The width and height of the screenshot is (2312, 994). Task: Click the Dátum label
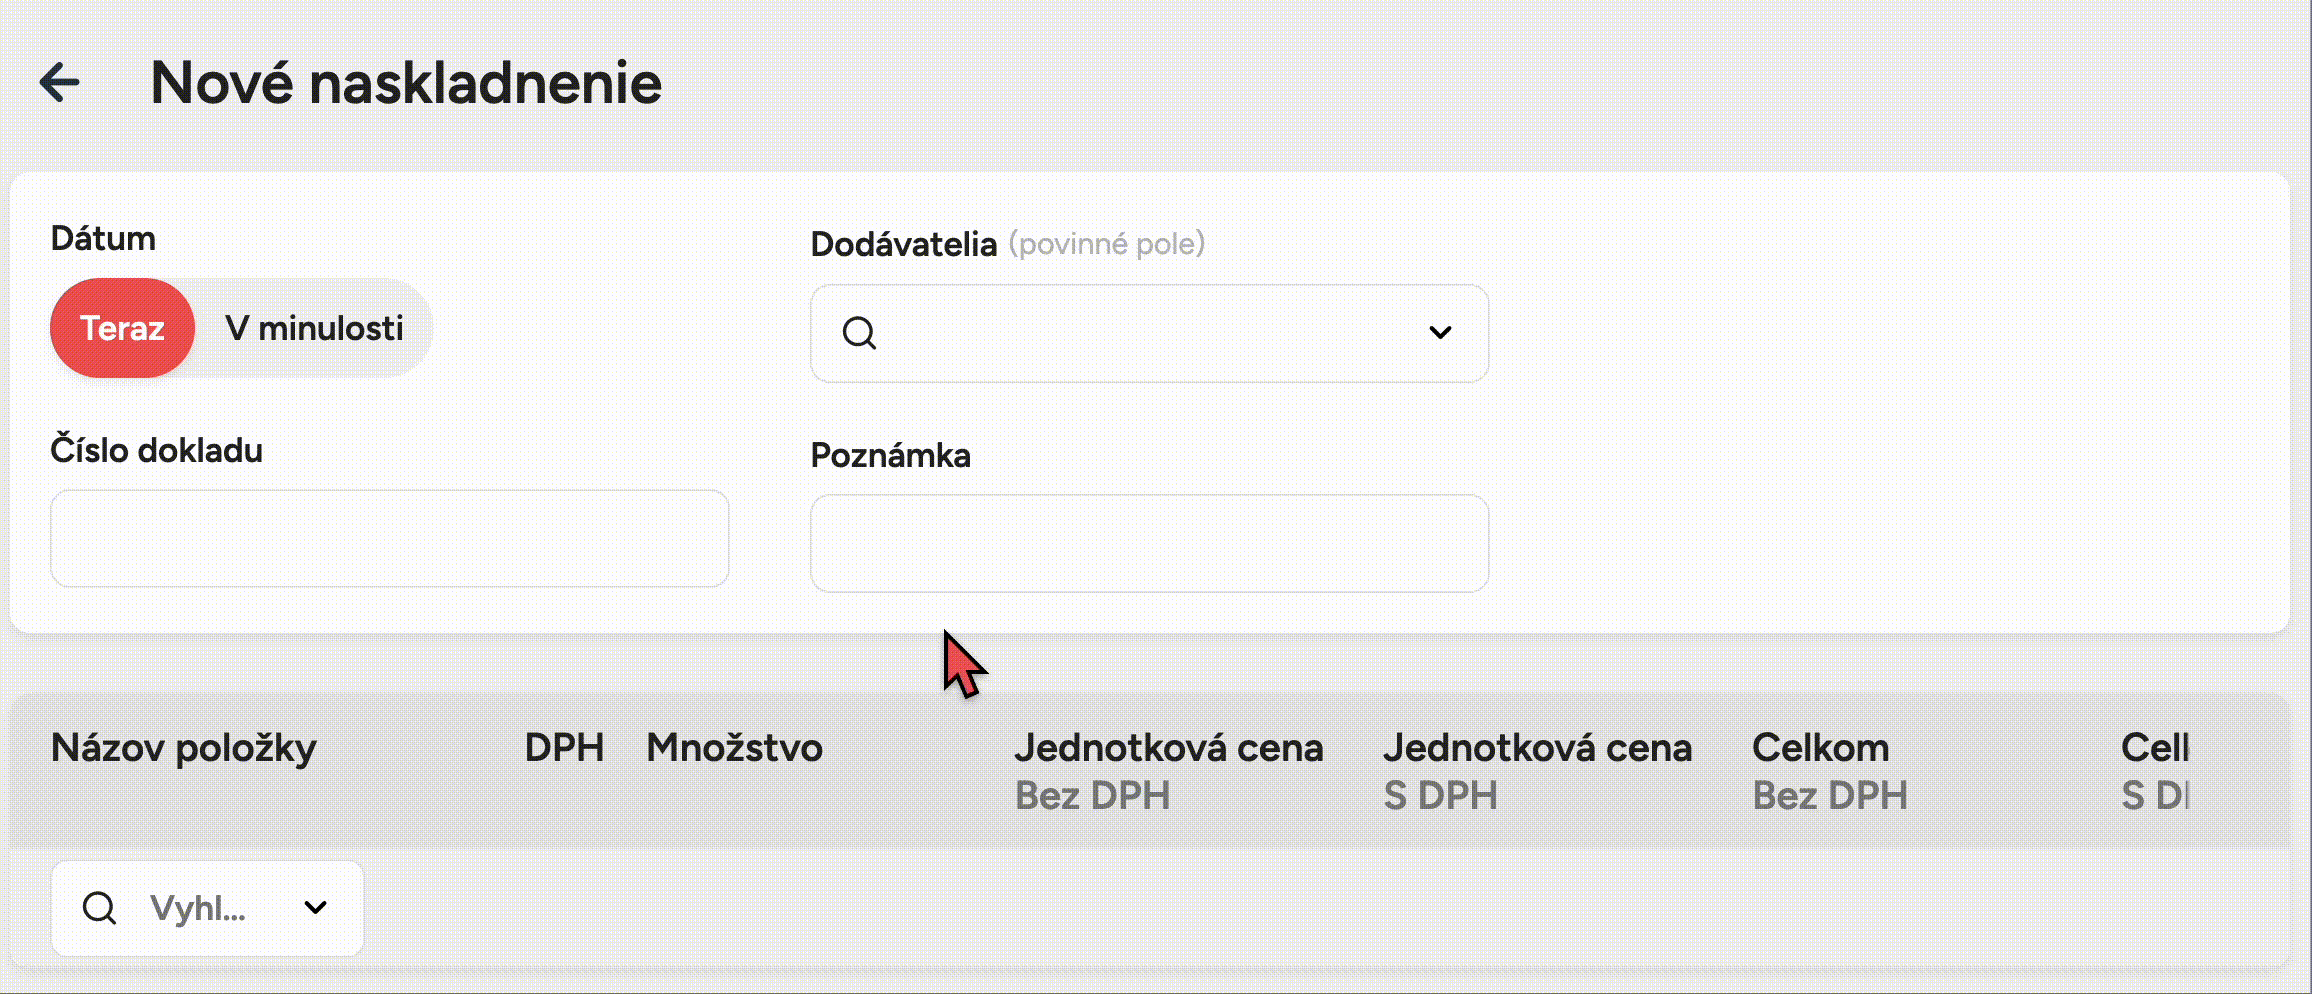click(103, 238)
